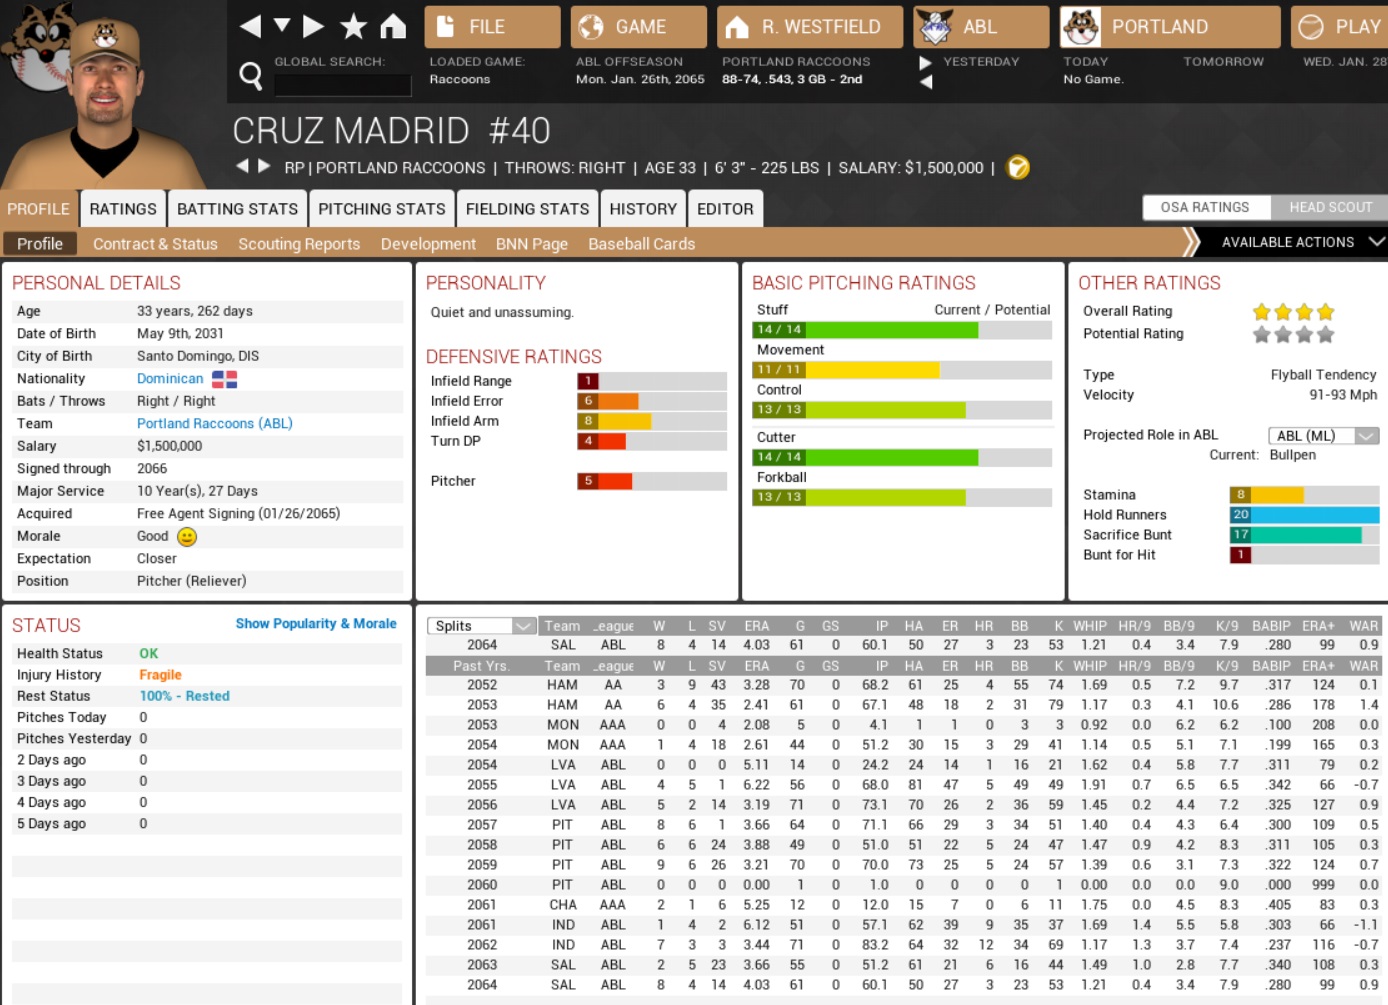The width and height of the screenshot is (1388, 1005).
Task: Open the Pitching Stats tab
Action: pos(381,209)
